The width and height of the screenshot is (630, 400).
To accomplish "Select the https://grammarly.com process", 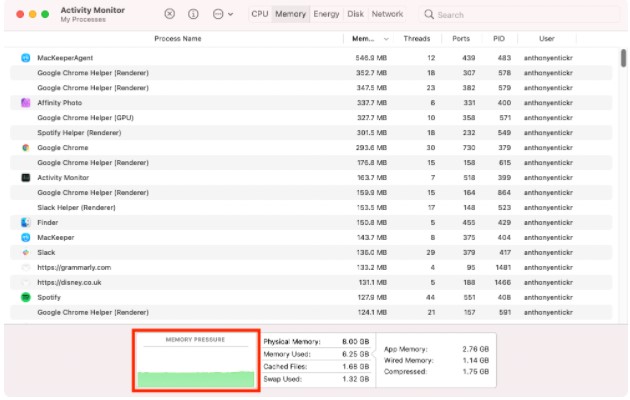I will click(x=74, y=267).
